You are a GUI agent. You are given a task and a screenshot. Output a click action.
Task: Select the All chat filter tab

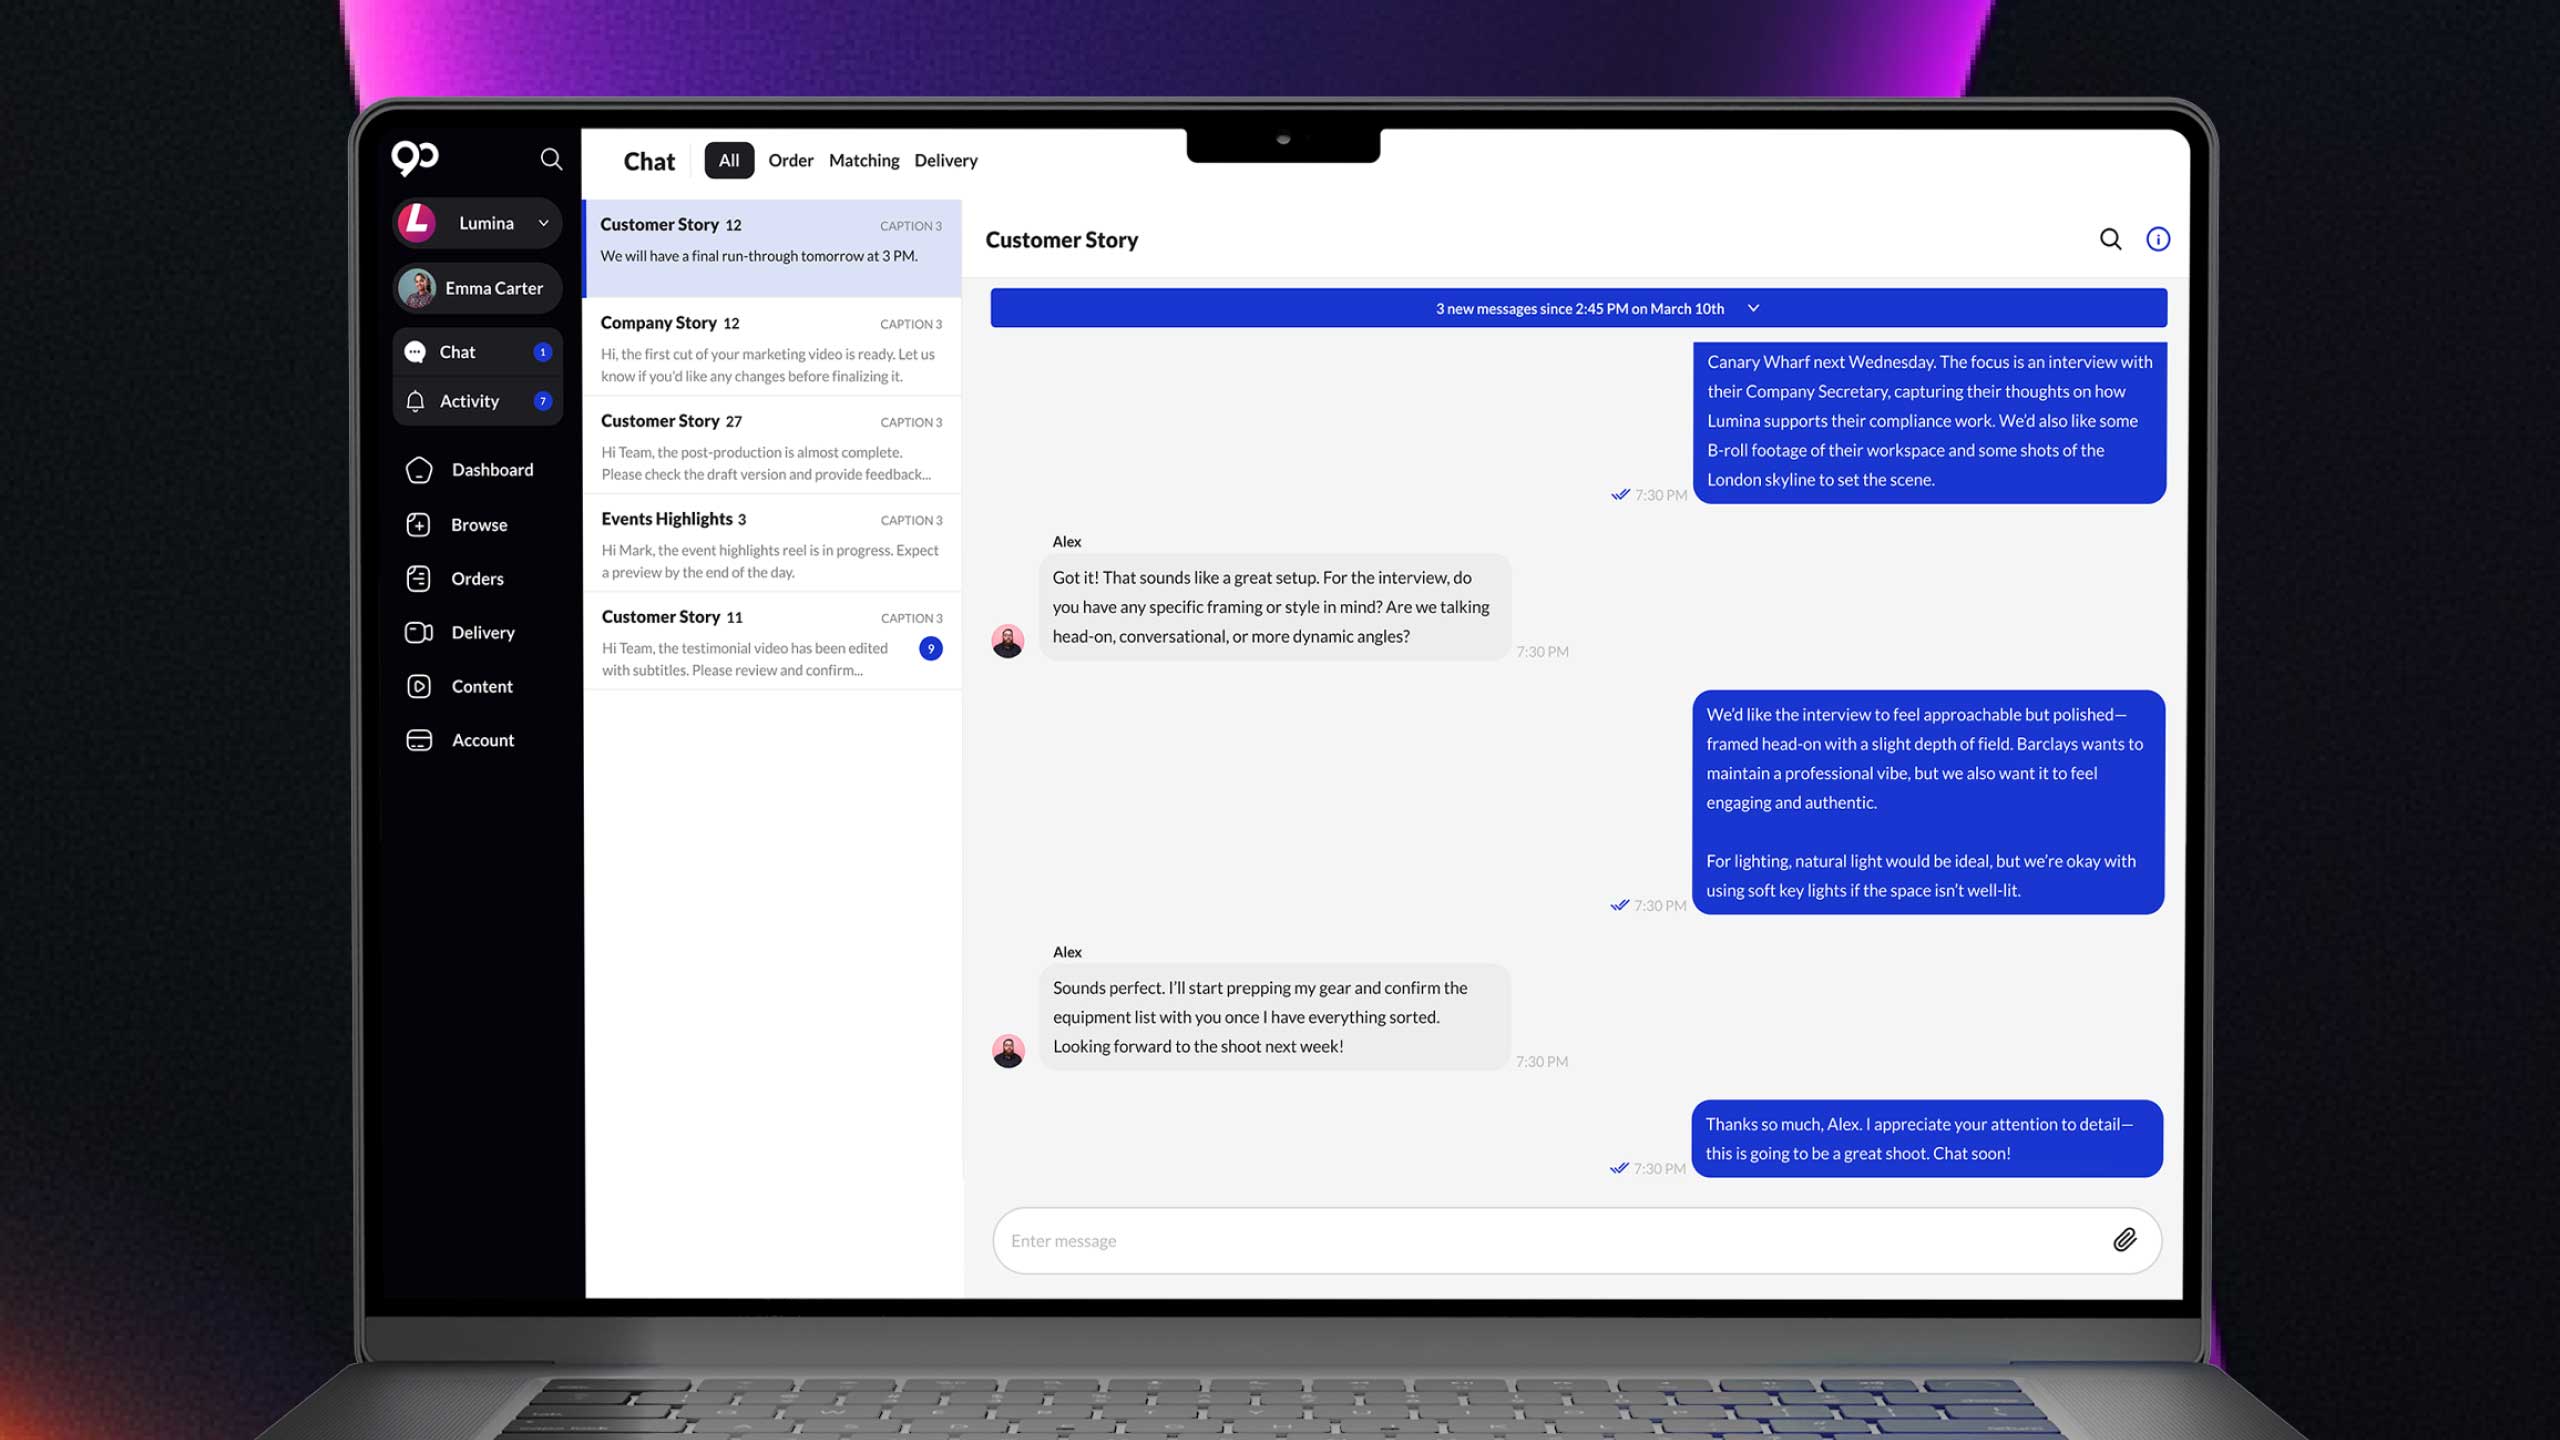tap(729, 160)
